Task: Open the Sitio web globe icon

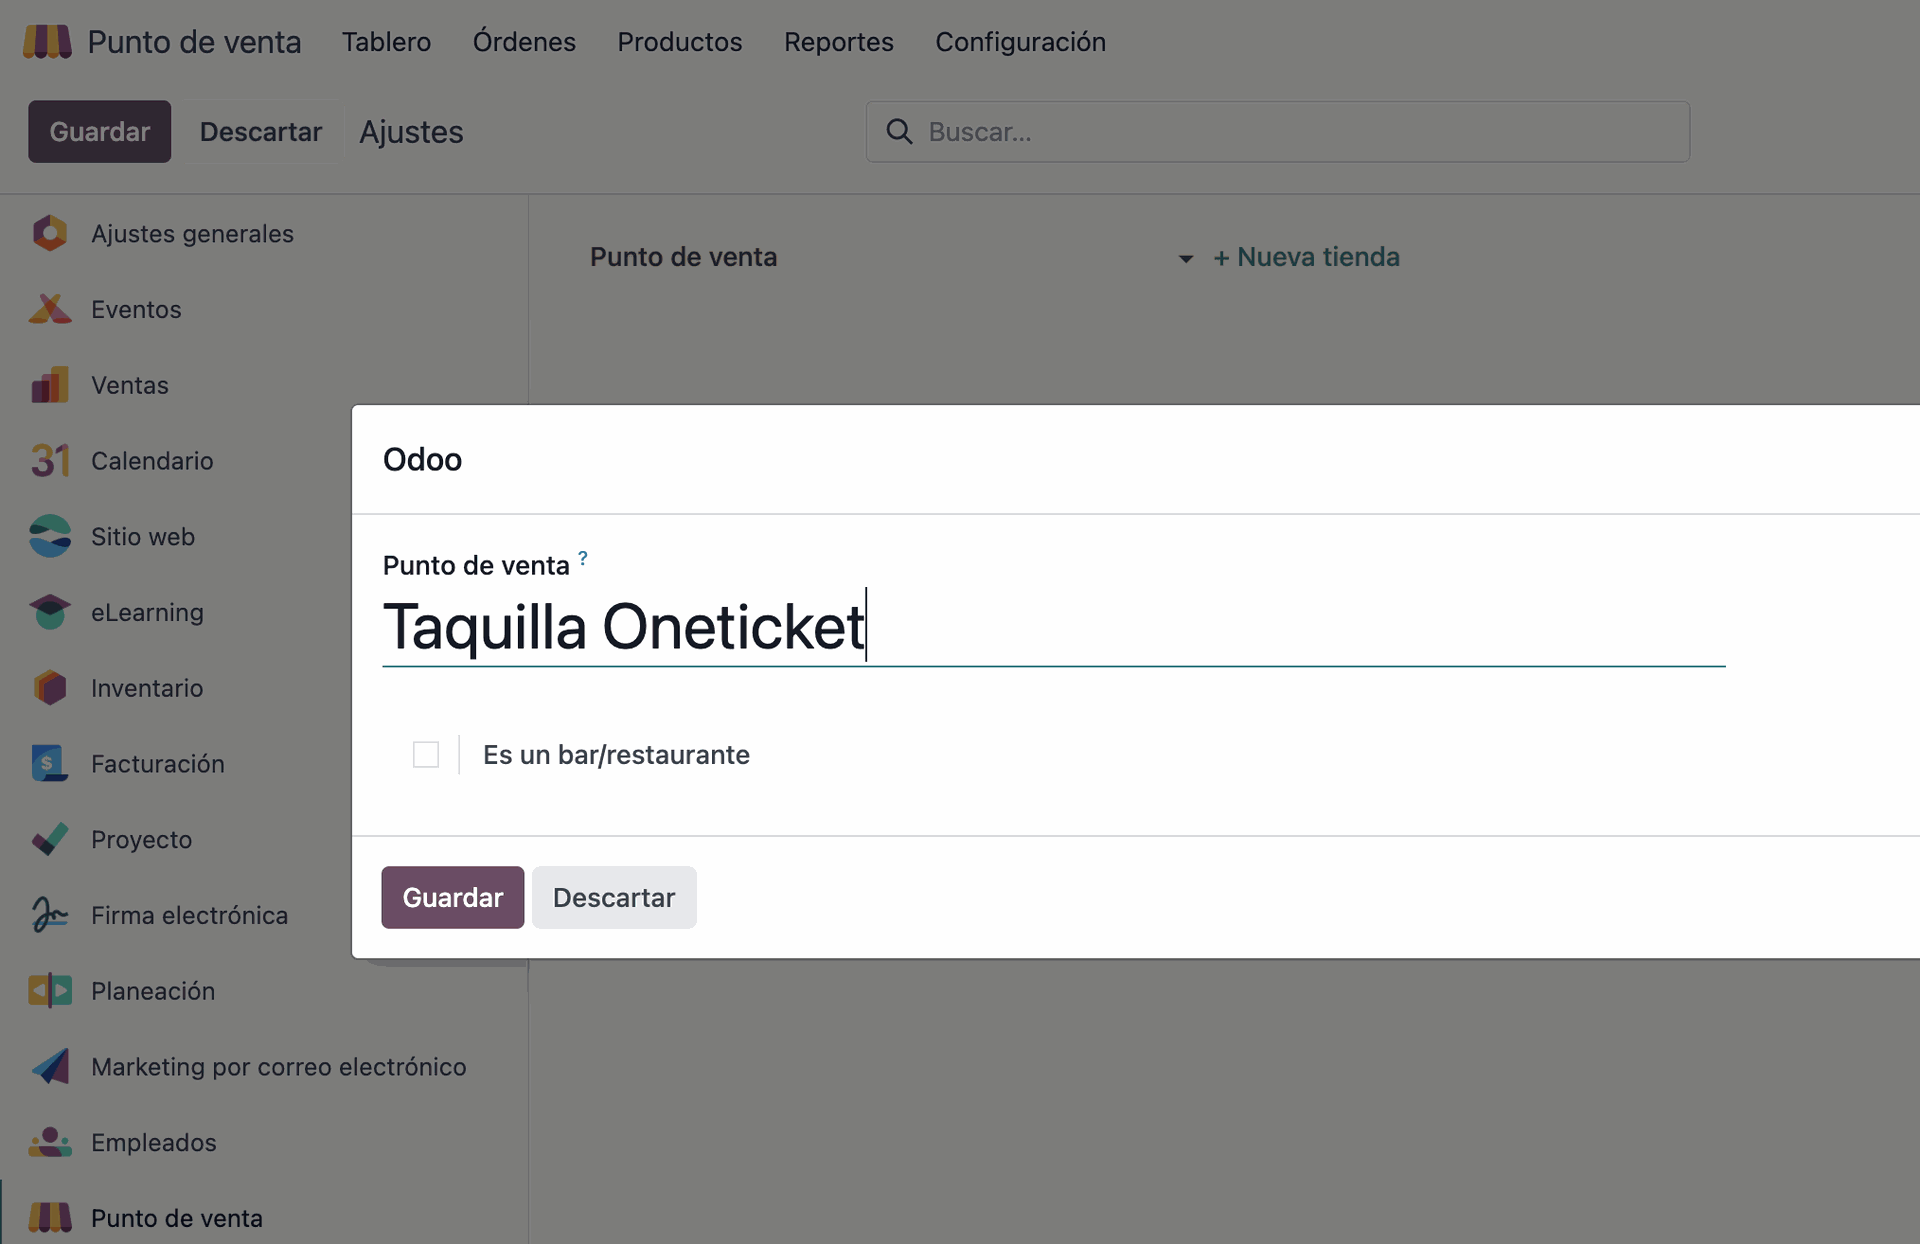Action: [x=49, y=537]
